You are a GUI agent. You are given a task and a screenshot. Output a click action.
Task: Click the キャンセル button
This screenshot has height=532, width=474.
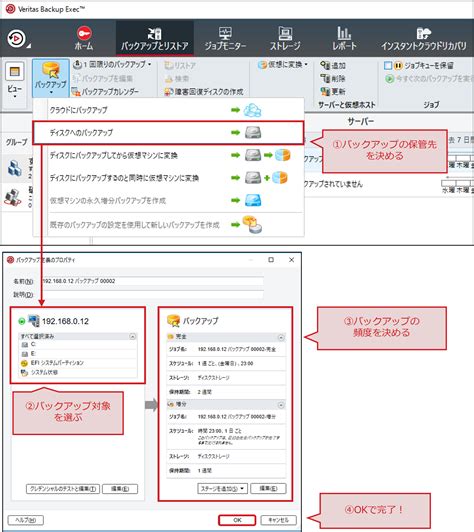tap(279, 520)
